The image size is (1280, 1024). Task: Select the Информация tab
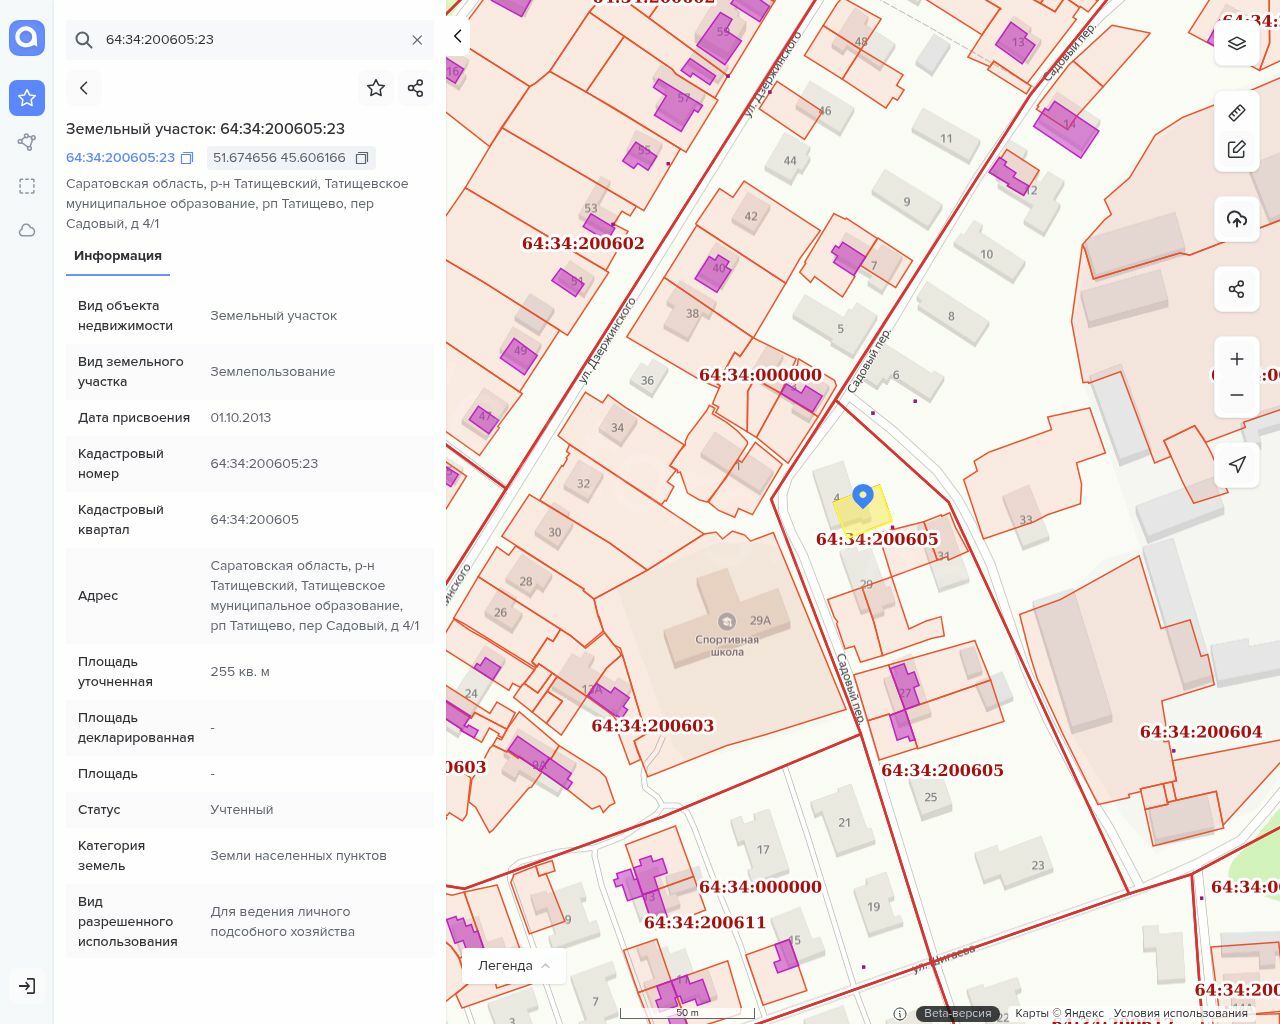click(118, 256)
